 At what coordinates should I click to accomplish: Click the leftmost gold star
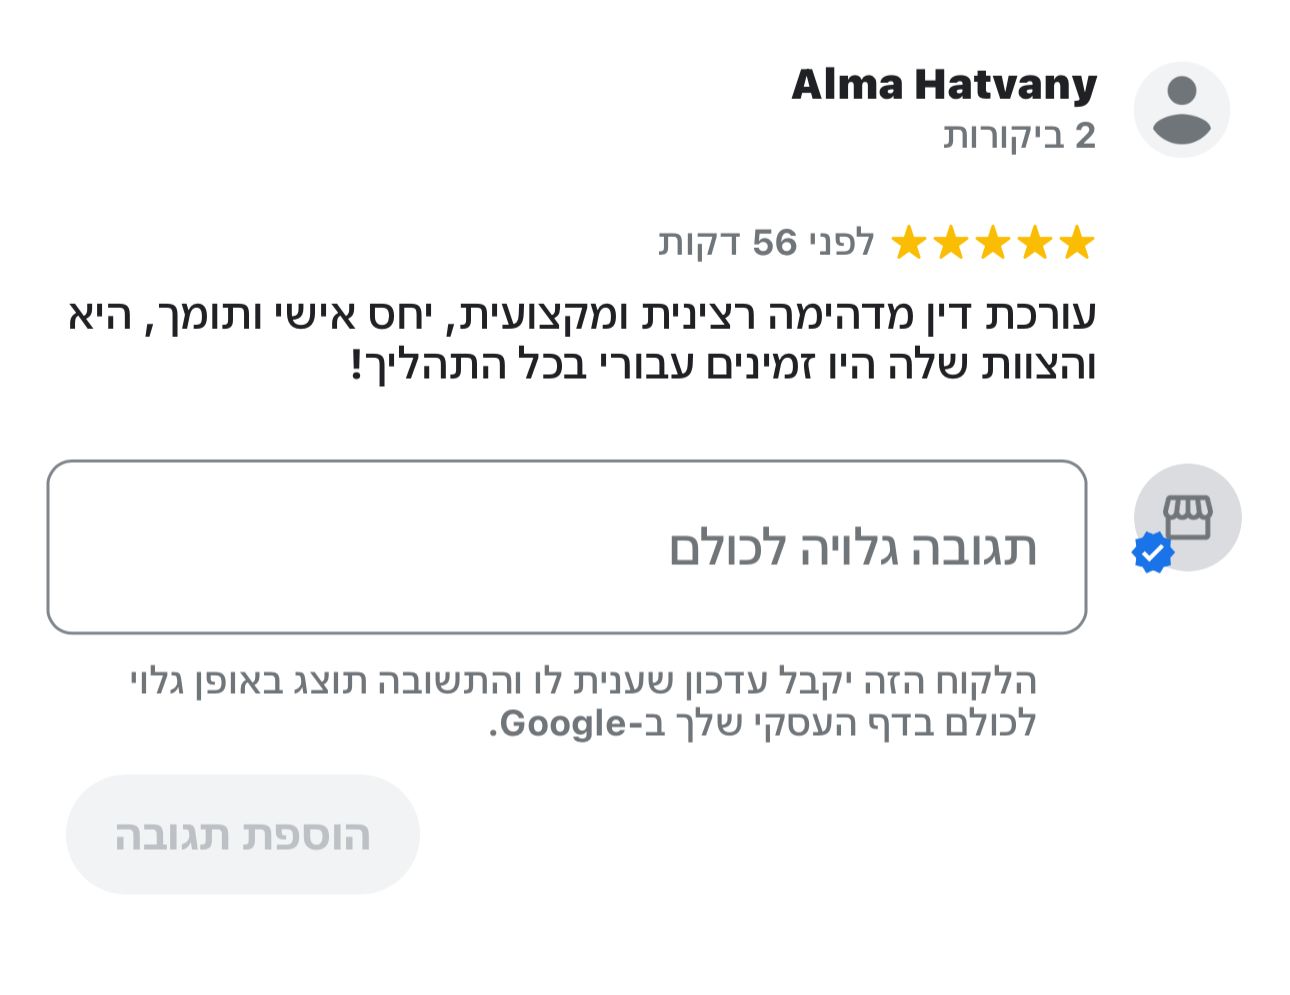(x=908, y=243)
